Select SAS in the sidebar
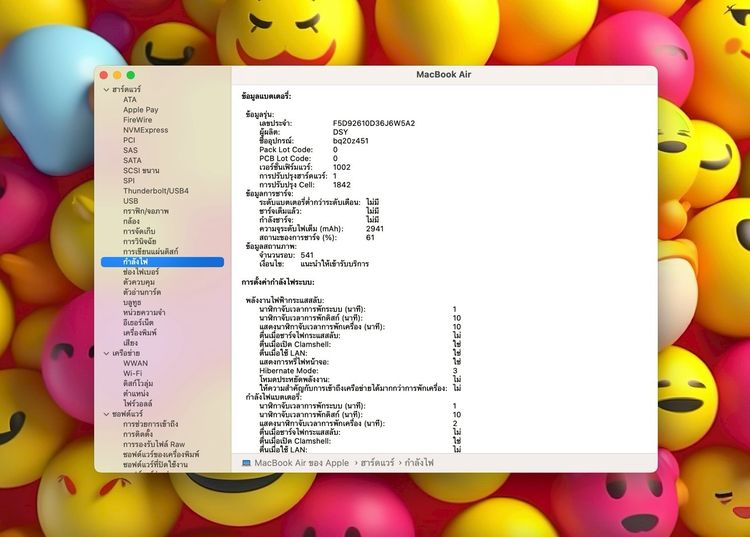 click(130, 150)
